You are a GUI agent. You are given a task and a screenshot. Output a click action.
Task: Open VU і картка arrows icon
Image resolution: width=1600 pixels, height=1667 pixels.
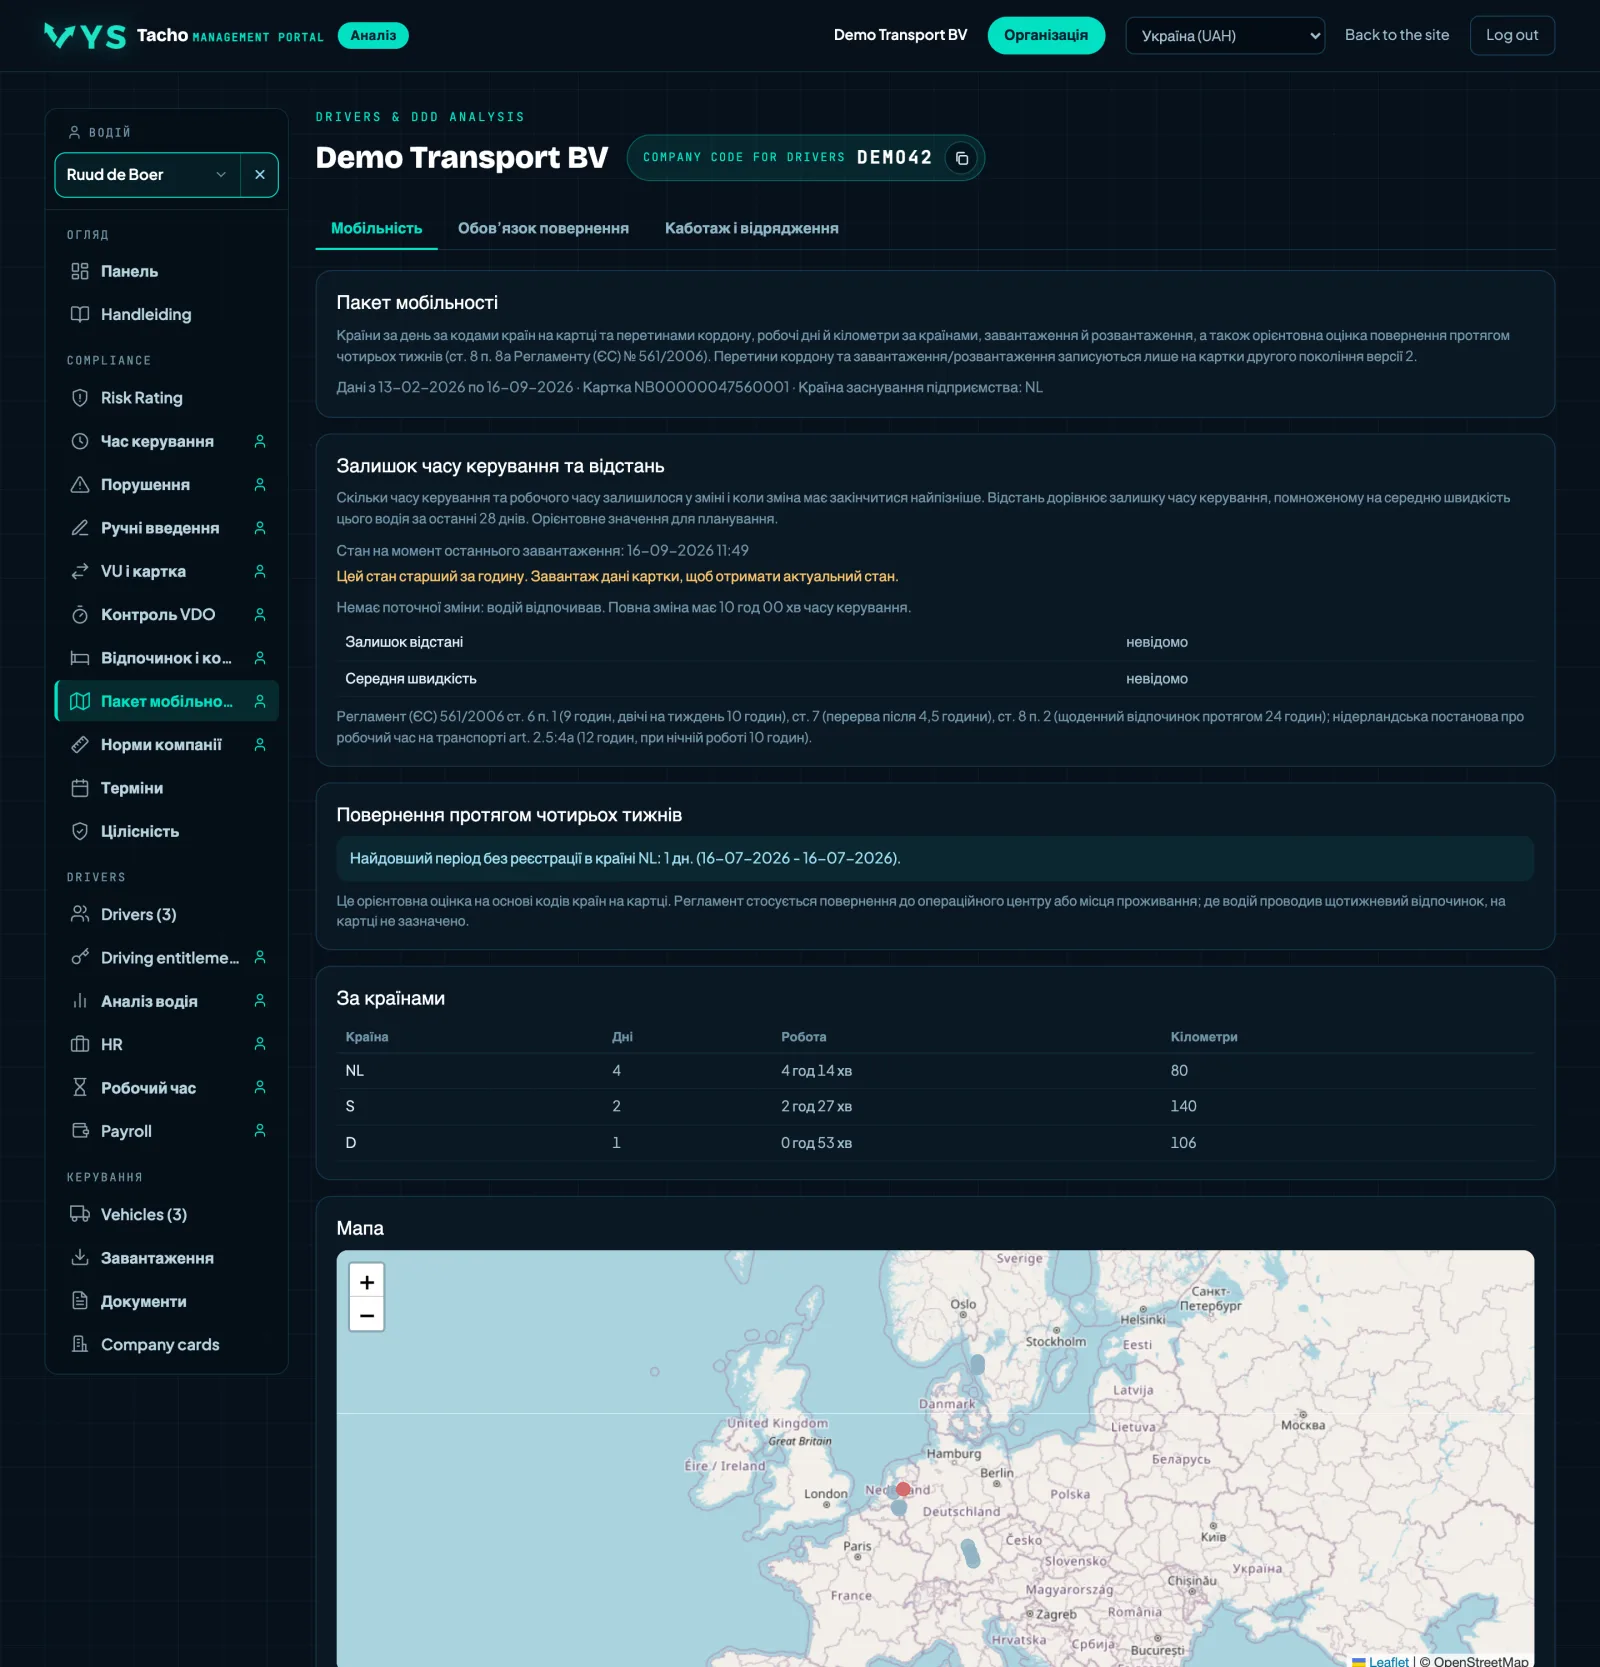click(80, 571)
